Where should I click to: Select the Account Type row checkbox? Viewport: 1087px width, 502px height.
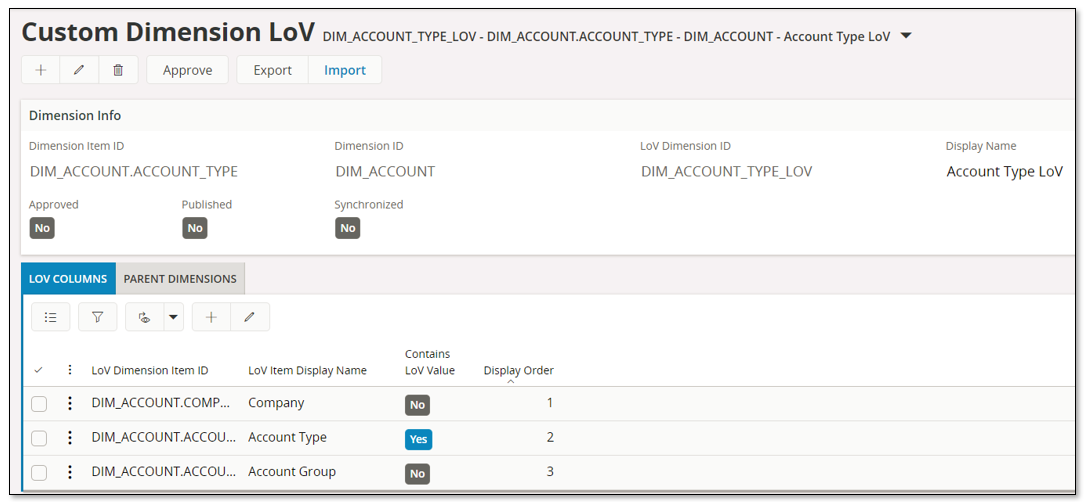click(x=39, y=438)
